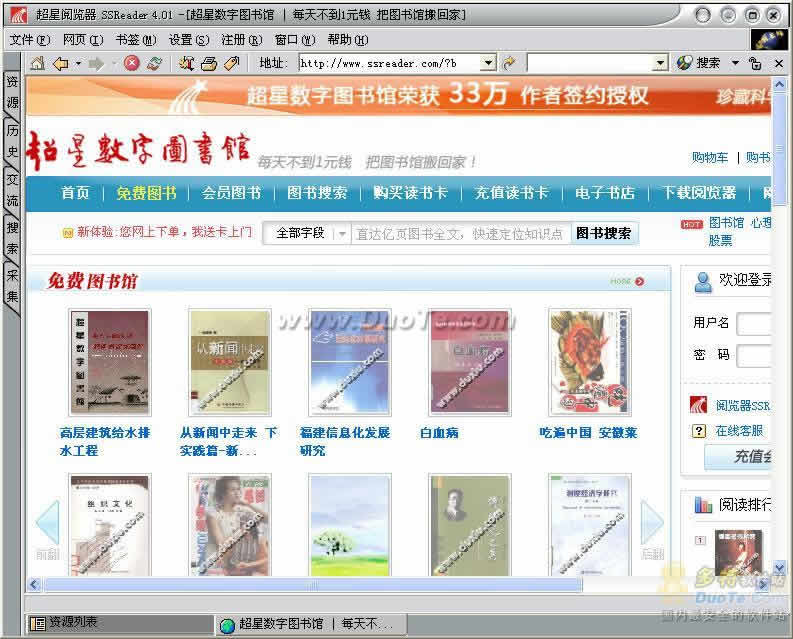The height and width of the screenshot is (639, 793).
Task: Click the SSReader logo in the title bar
Action: (x=19, y=15)
